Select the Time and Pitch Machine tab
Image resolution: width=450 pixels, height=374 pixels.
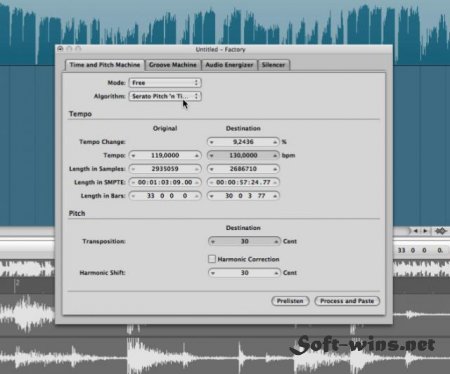105,65
